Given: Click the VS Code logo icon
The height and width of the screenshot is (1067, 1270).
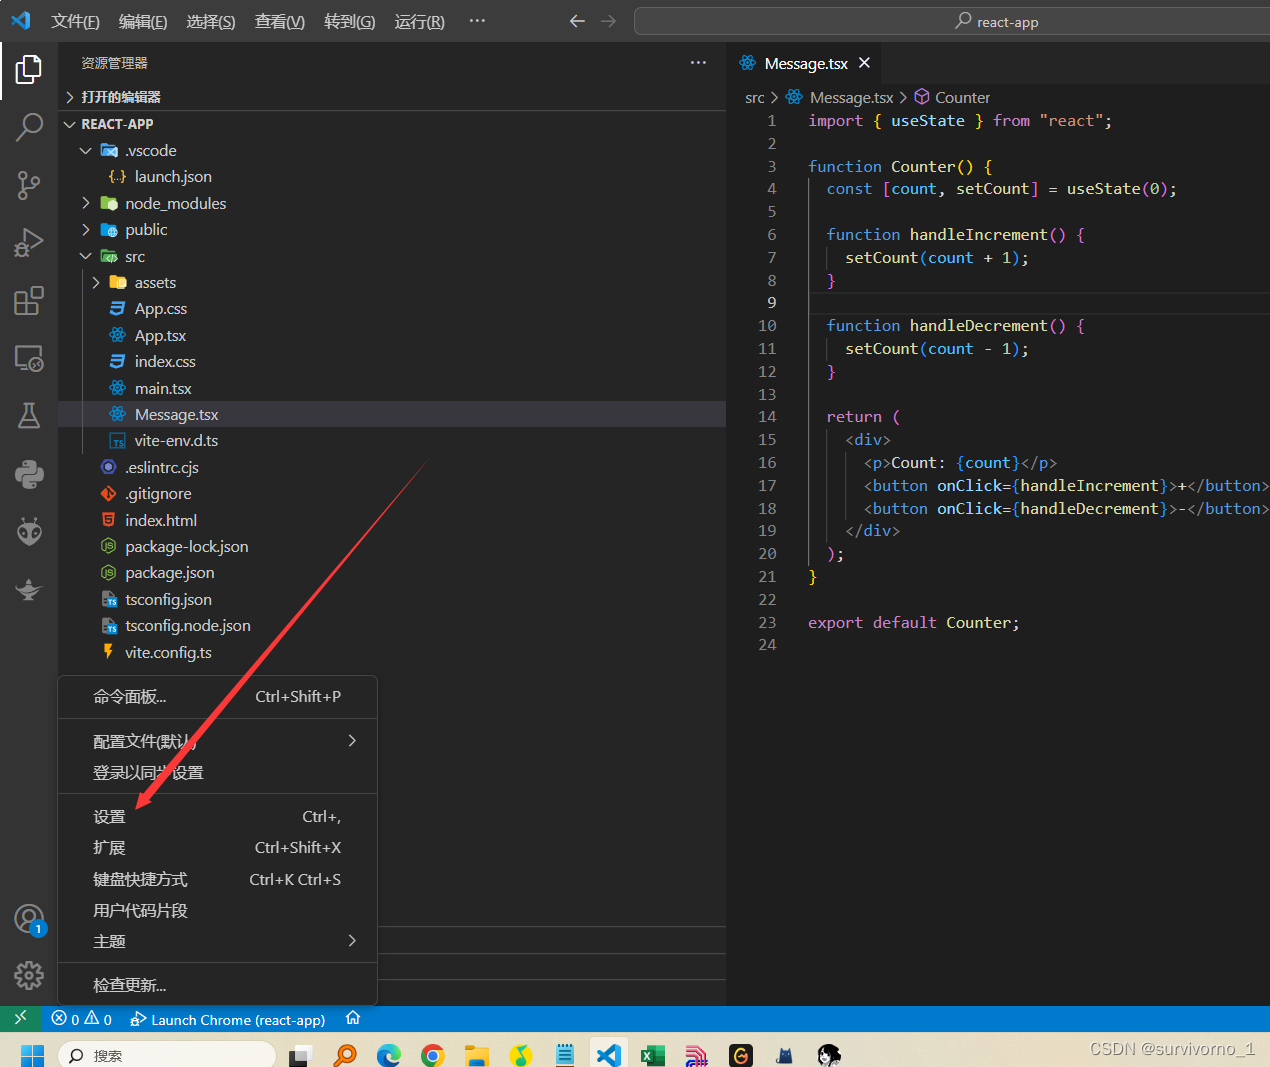Looking at the screenshot, I should coord(20,21).
